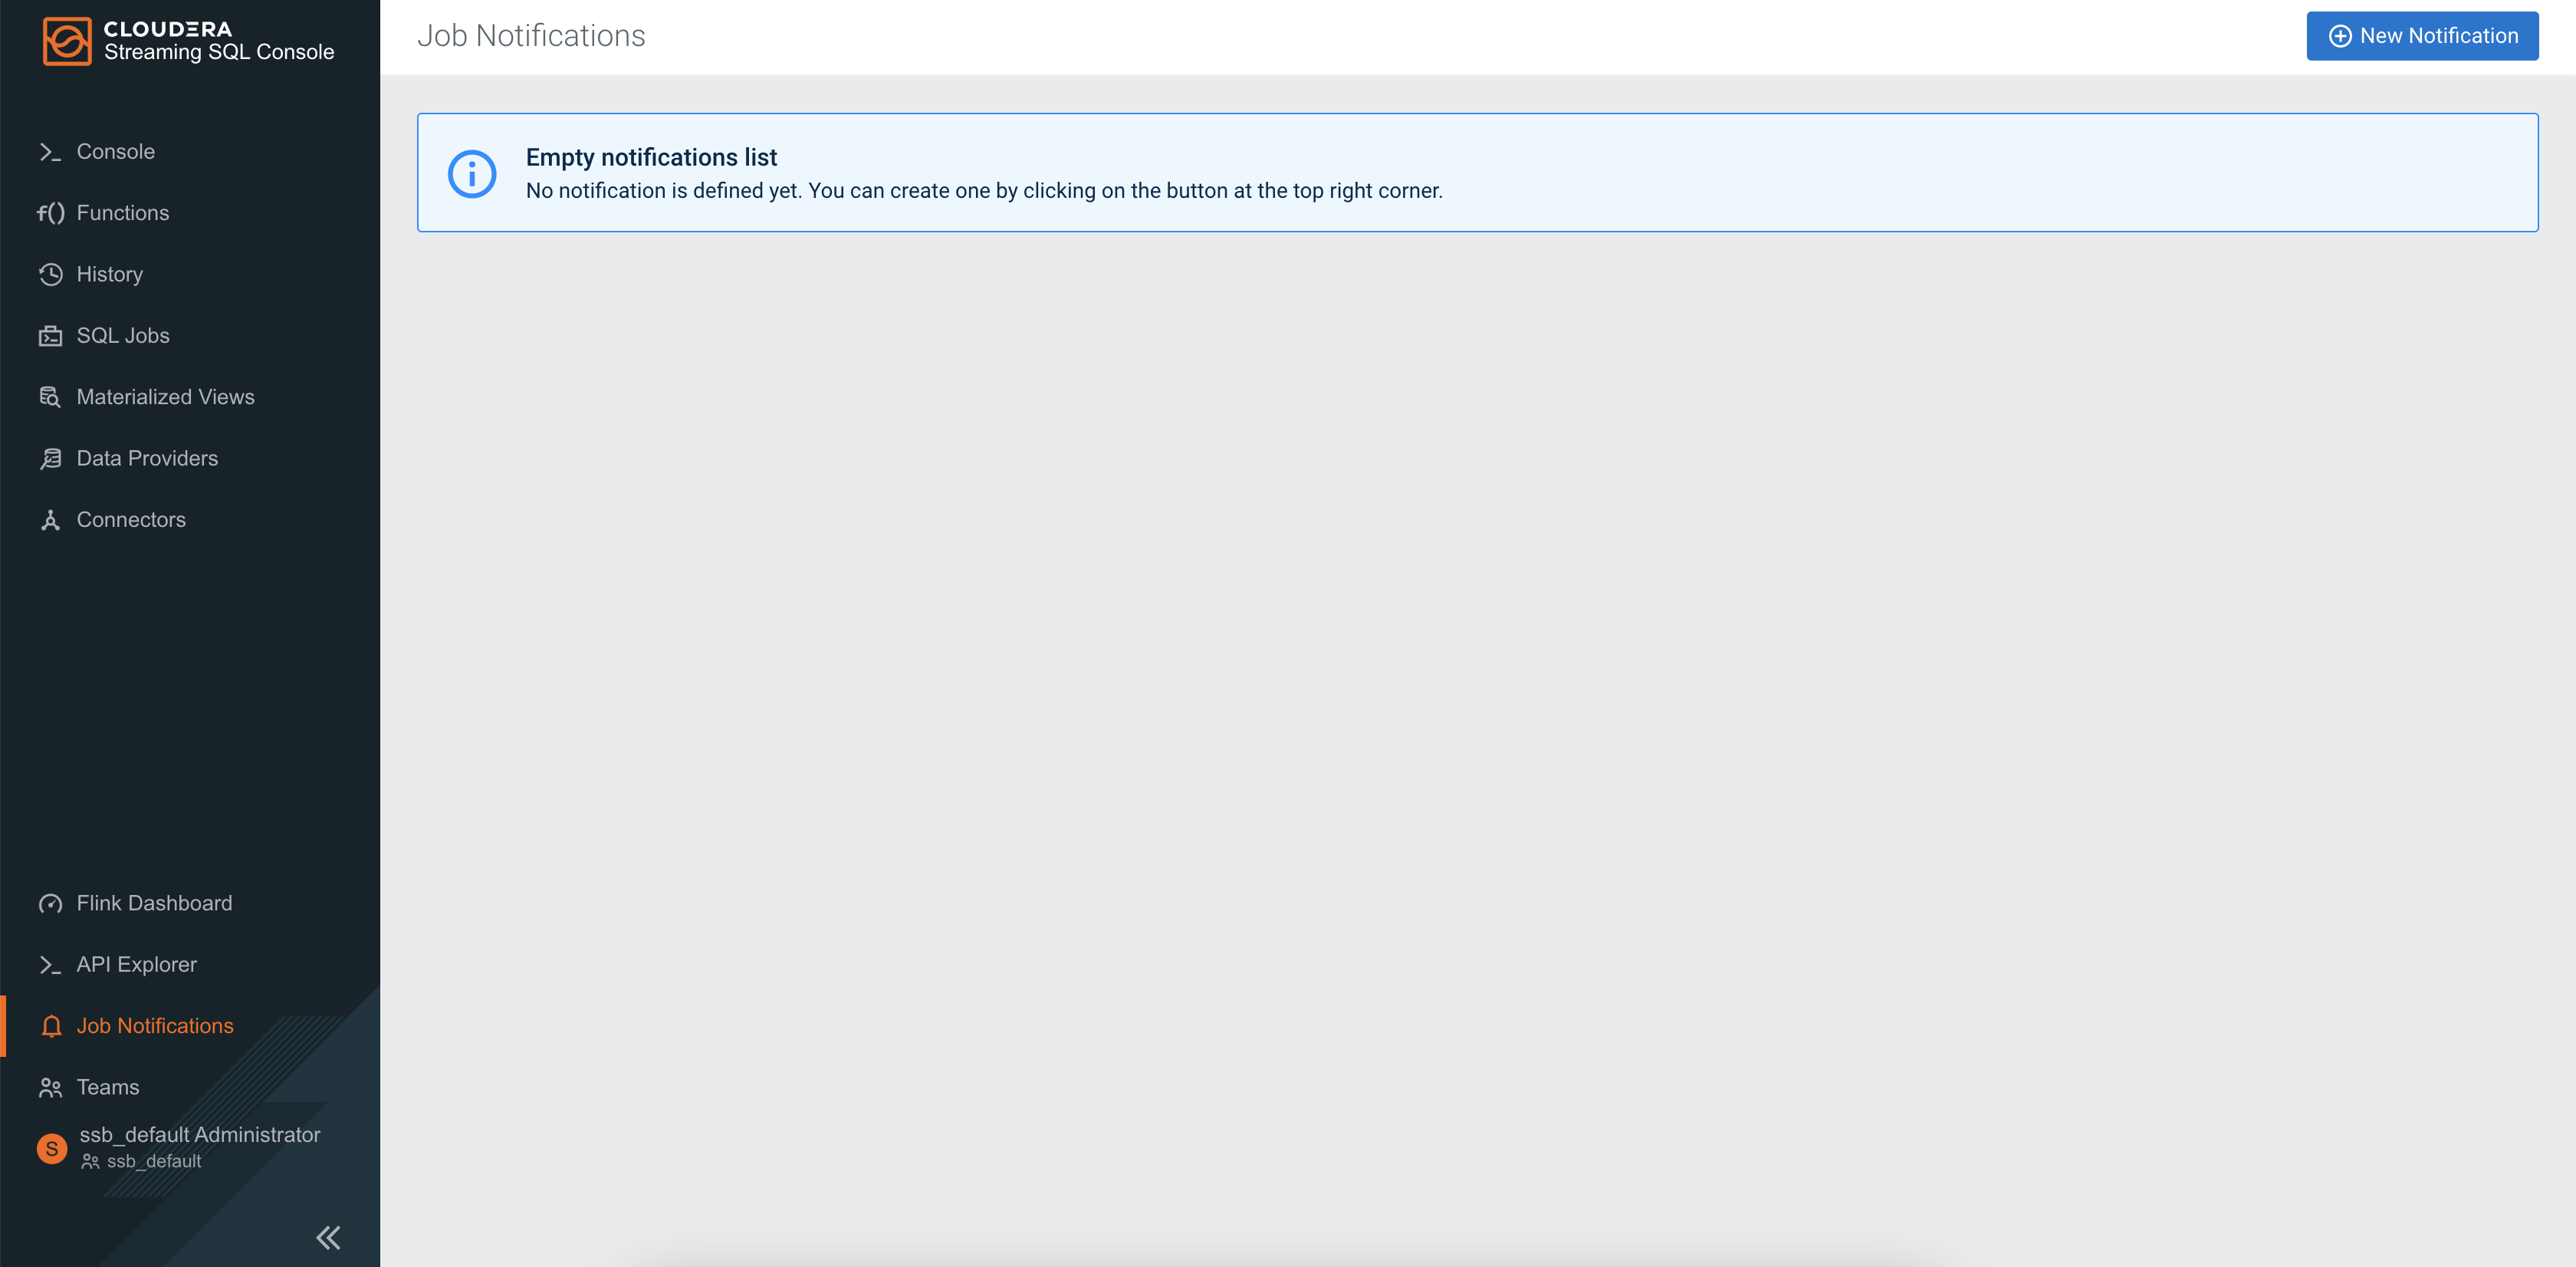Image resolution: width=2576 pixels, height=1267 pixels.
Task: Click the Streaming SQL Console title
Action: coord(219,52)
